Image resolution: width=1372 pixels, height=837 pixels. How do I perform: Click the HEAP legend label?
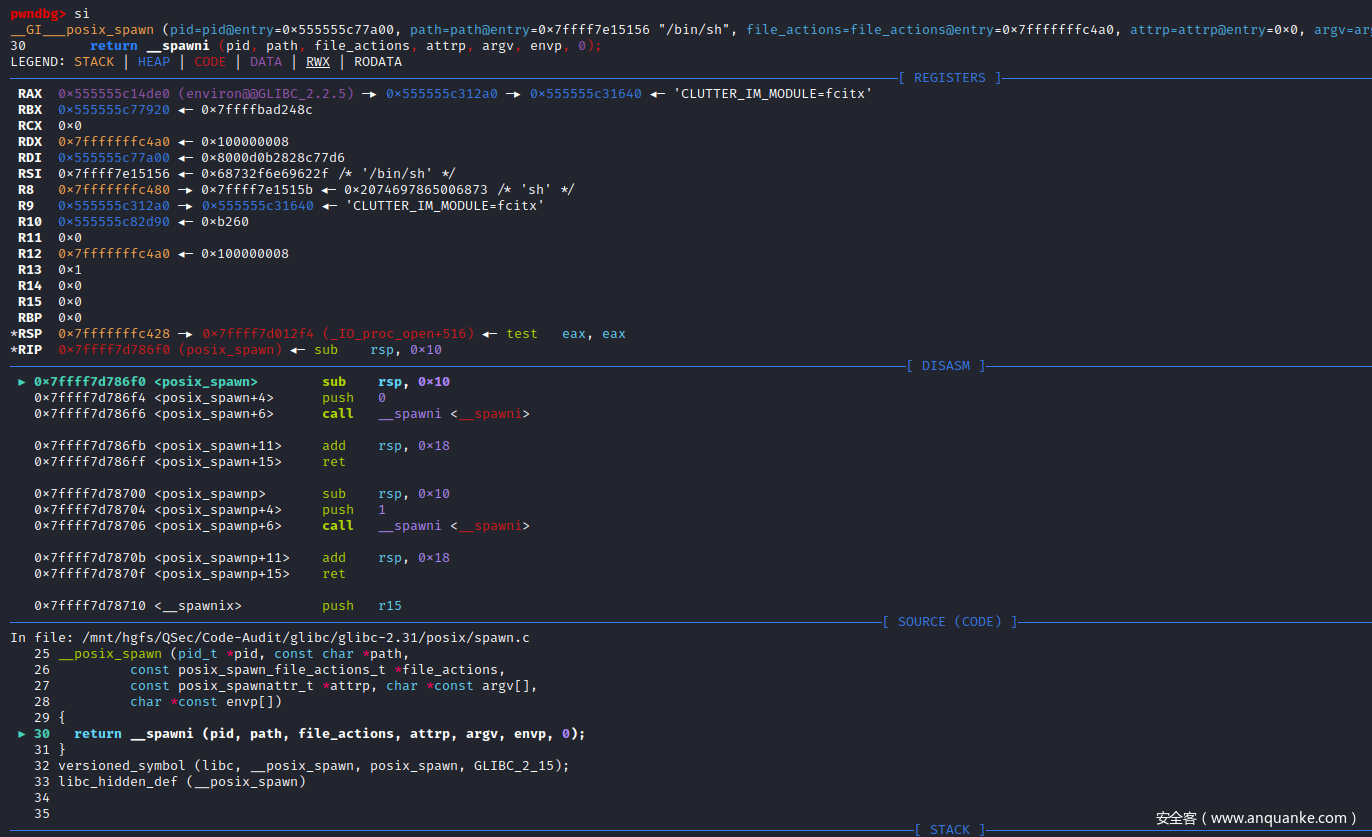(153, 62)
